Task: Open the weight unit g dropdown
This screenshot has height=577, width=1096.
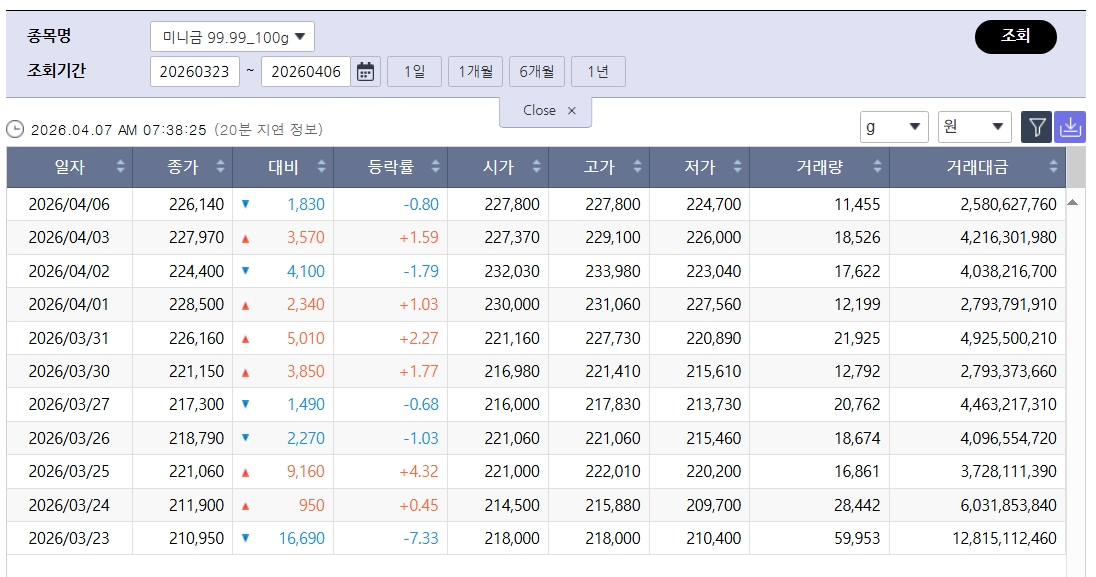Action: 894,127
